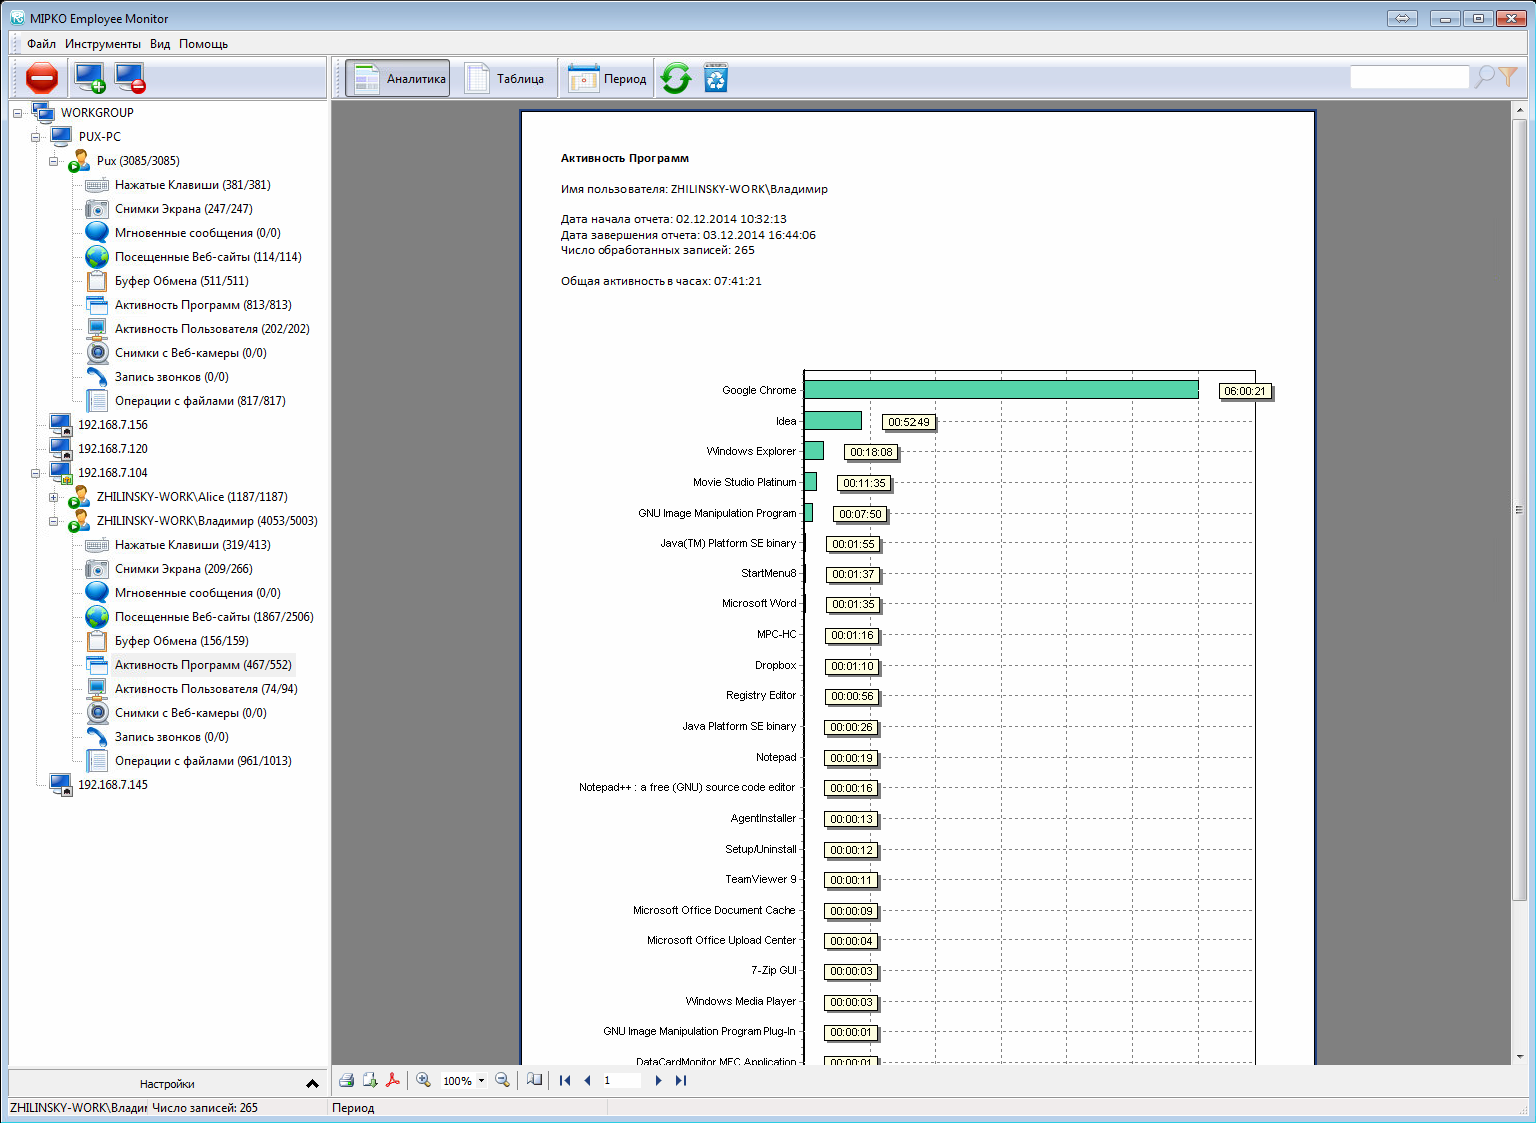Open the Инструменты menu
The width and height of the screenshot is (1536, 1123).
click(103, 44)
